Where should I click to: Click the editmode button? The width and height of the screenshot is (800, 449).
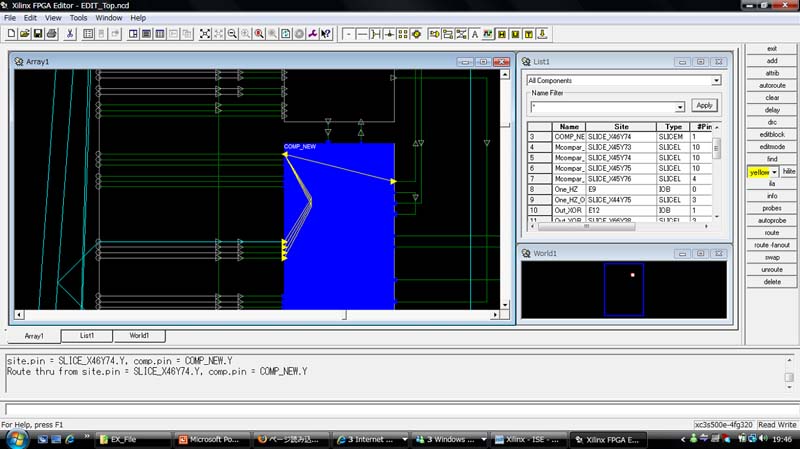tap(771, 147)
